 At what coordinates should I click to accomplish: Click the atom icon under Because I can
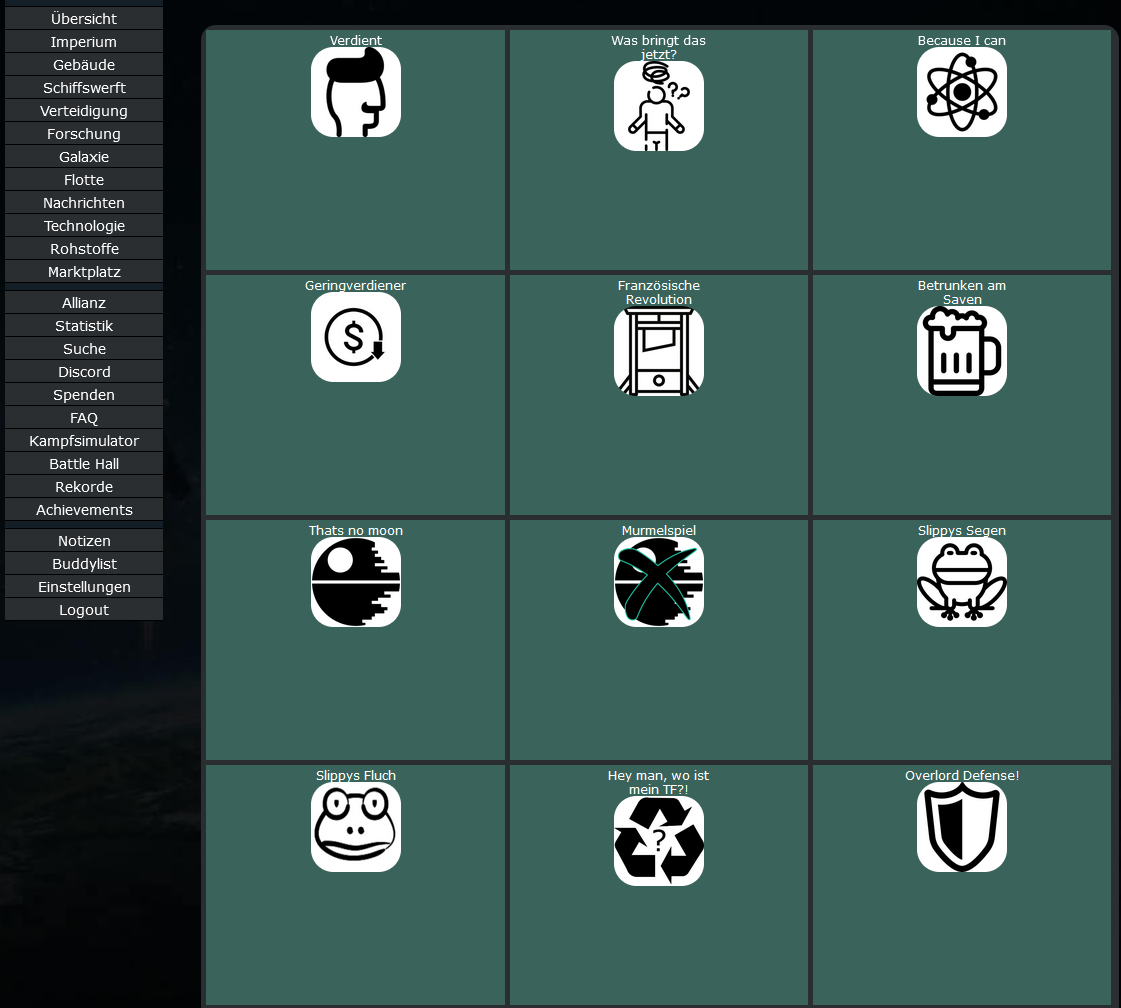962,92
